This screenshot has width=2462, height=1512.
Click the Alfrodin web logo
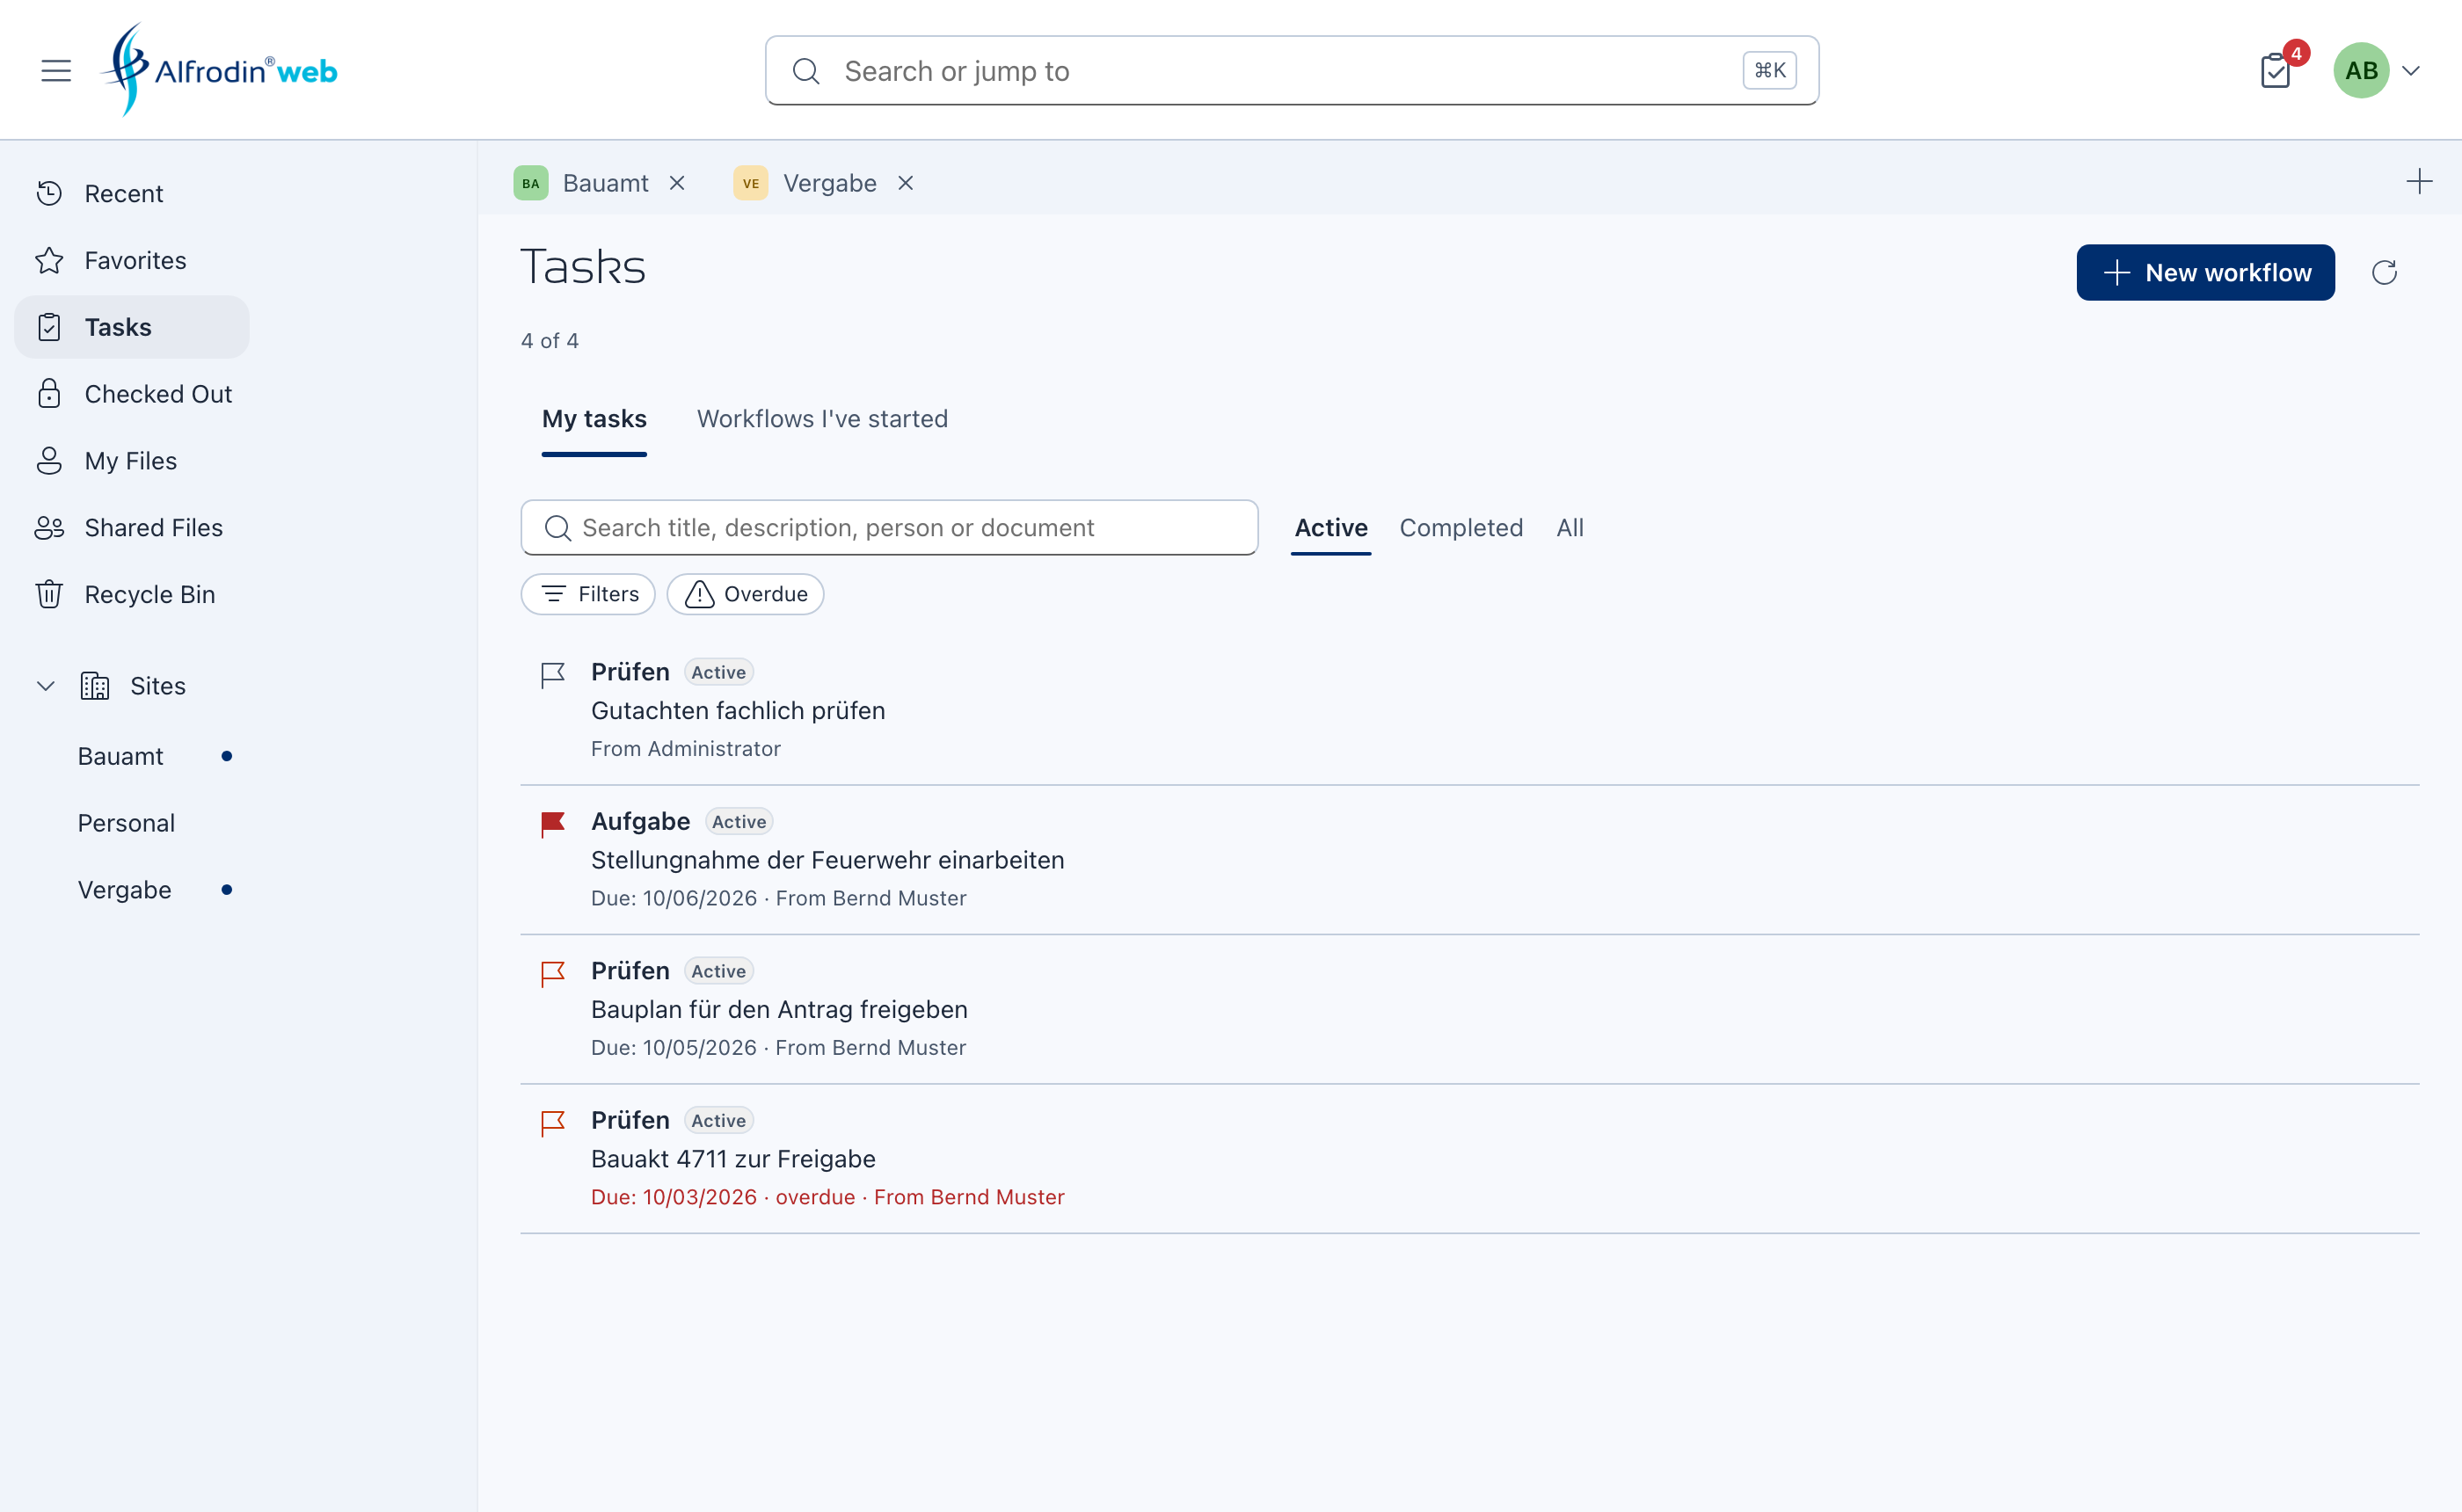tap(219, 70)
